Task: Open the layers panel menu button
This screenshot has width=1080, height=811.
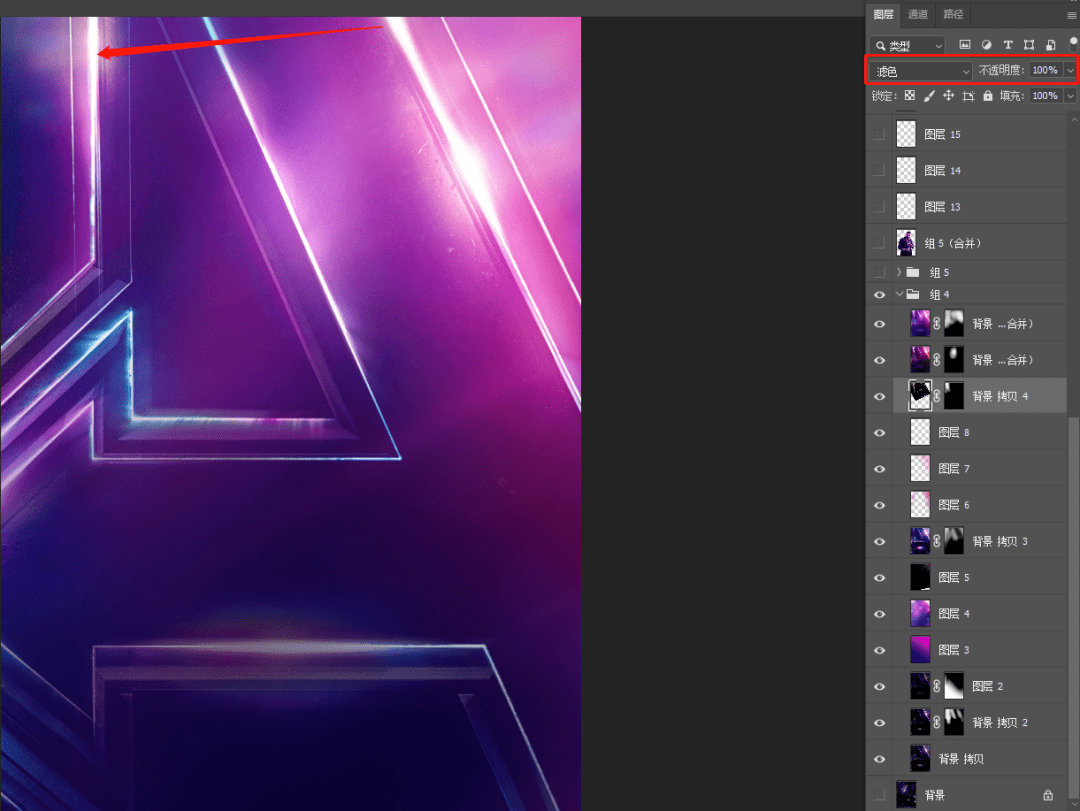Action: [x=1072, y=15]
